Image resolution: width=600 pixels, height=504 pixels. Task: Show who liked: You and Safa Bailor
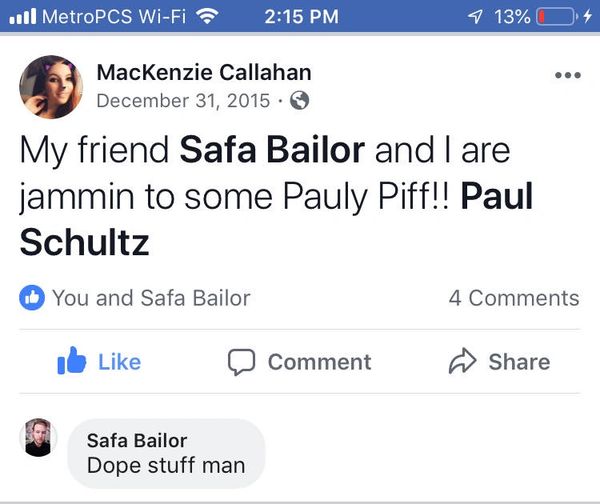150,297
